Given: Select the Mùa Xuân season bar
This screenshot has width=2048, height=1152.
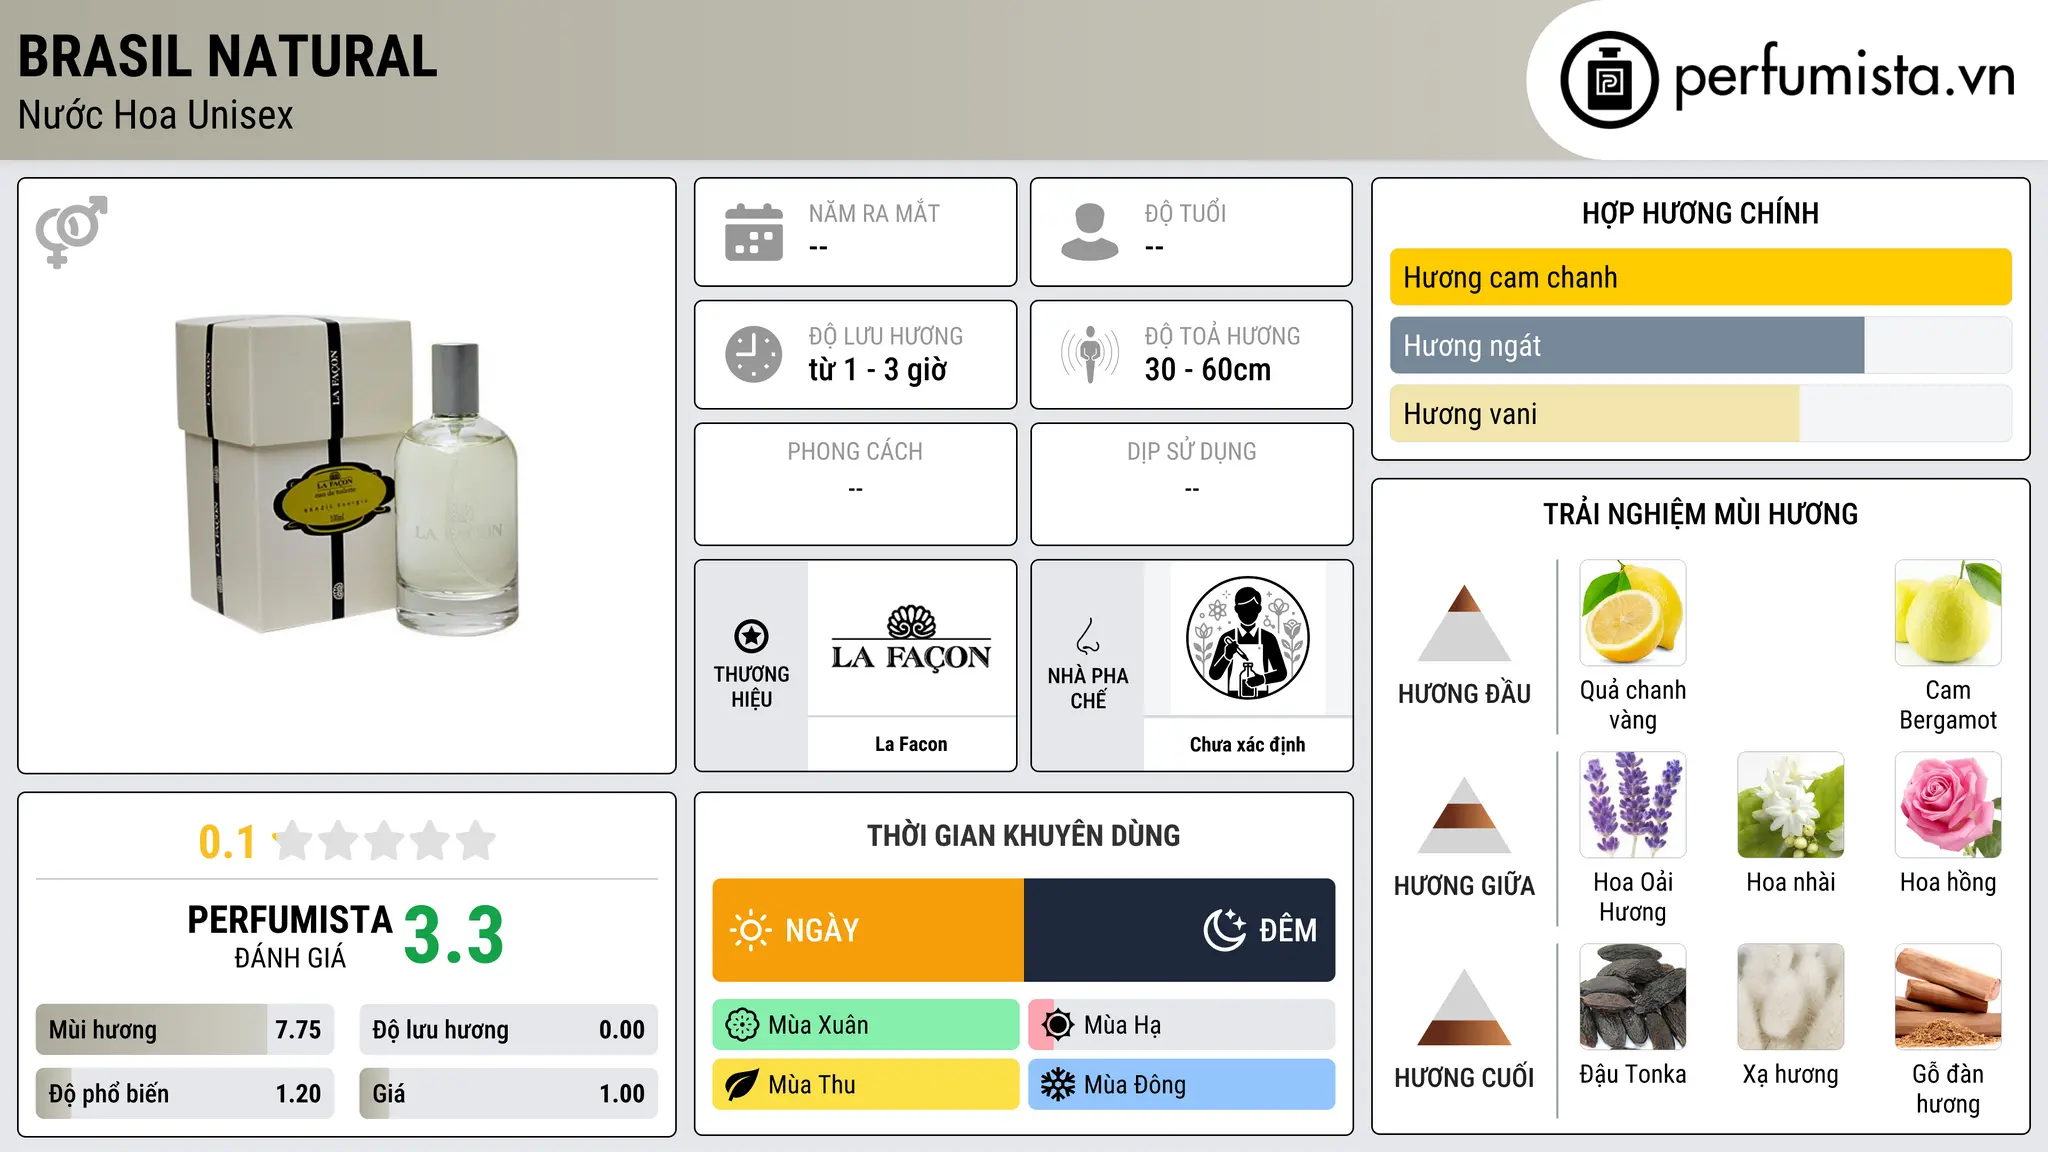Looking at the screenshot, I should (x=866, y=1025).
